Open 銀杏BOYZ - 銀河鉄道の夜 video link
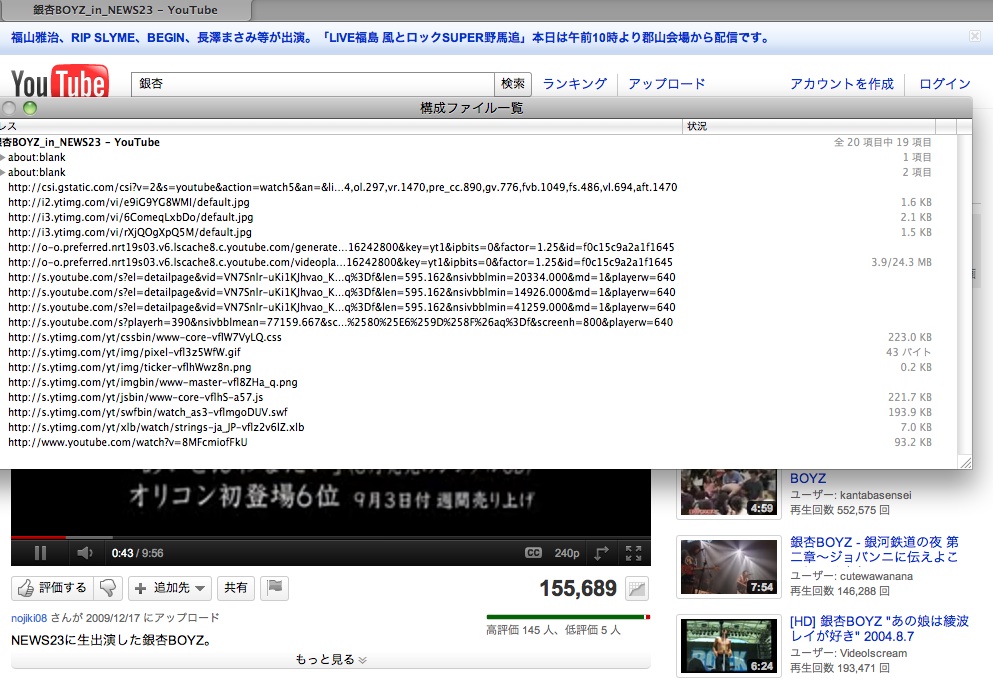The width and height of the screenshot is (993, 688). 874,549
